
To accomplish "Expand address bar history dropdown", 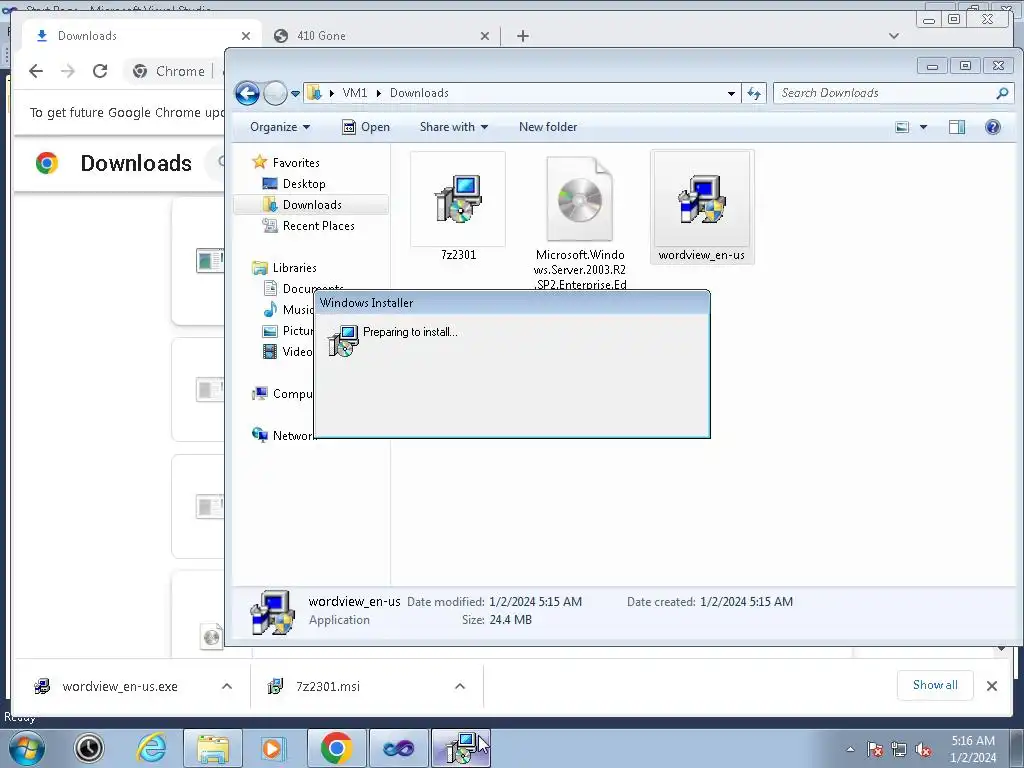I will [x=731, y=93].
